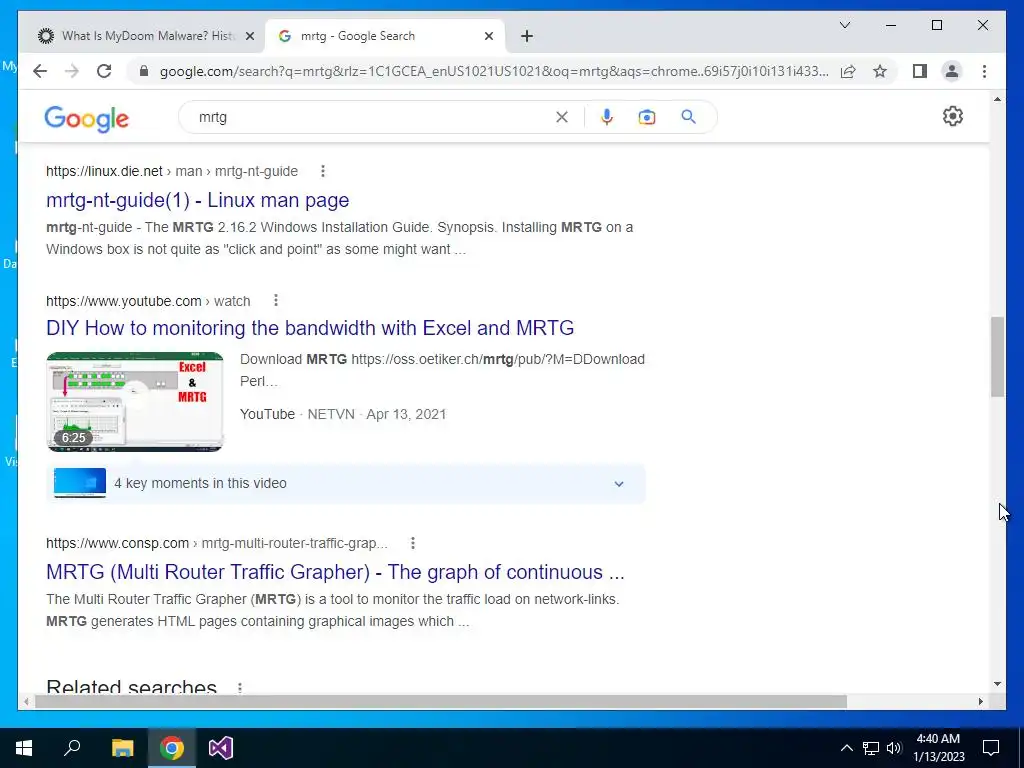
Task: Click the scroll right arrow
Action: point(981,701)
